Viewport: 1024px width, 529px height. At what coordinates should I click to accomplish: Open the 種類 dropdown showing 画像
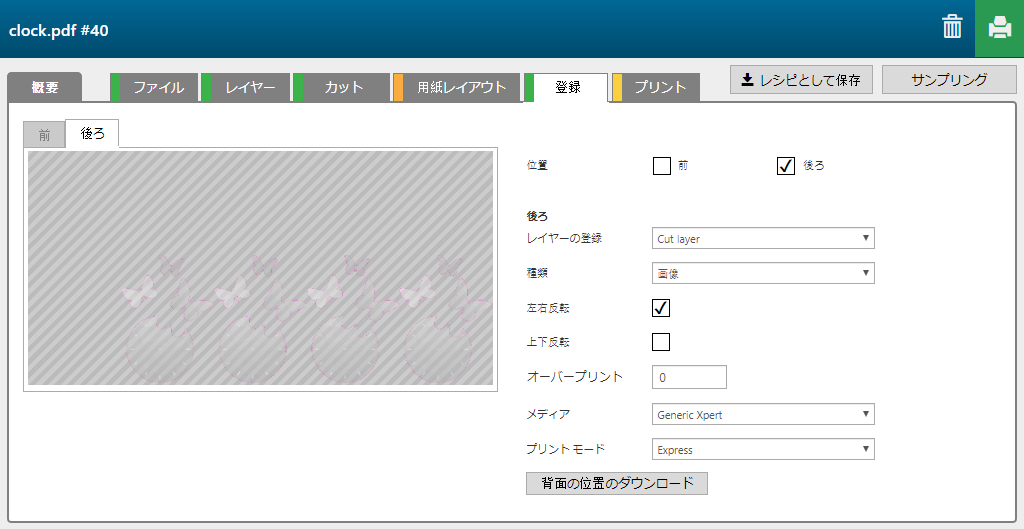[763, 273]
